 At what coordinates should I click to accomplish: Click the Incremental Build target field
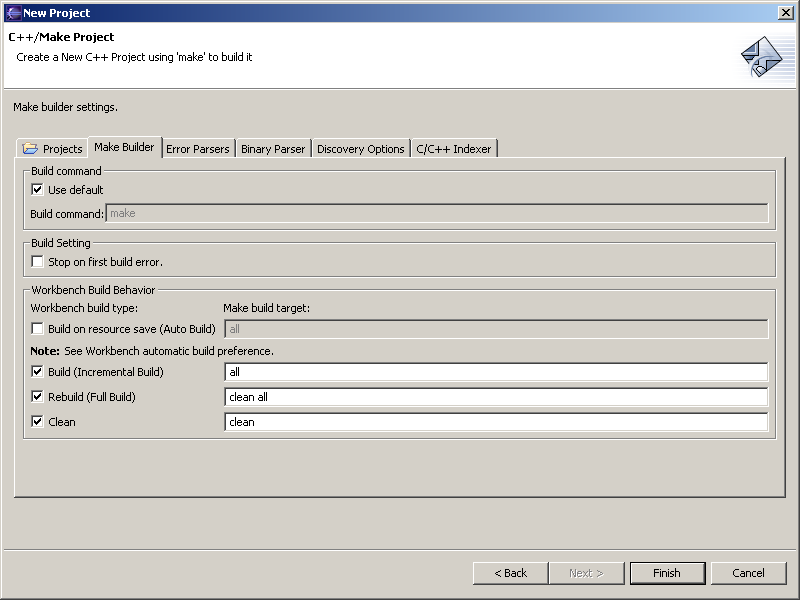click(x=495, y=372)
